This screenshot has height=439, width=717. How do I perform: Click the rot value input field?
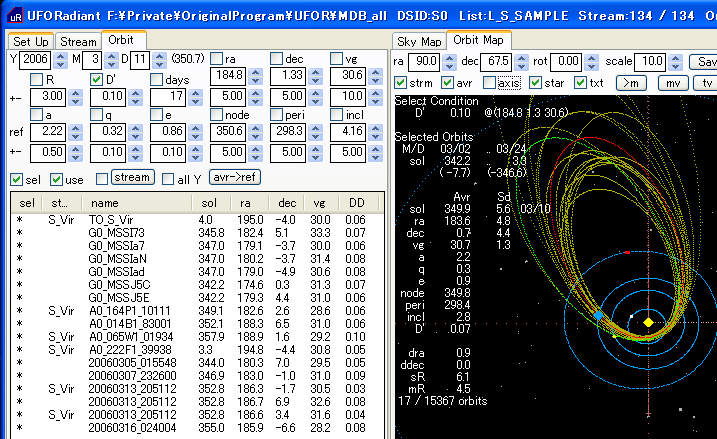(568, 61)
